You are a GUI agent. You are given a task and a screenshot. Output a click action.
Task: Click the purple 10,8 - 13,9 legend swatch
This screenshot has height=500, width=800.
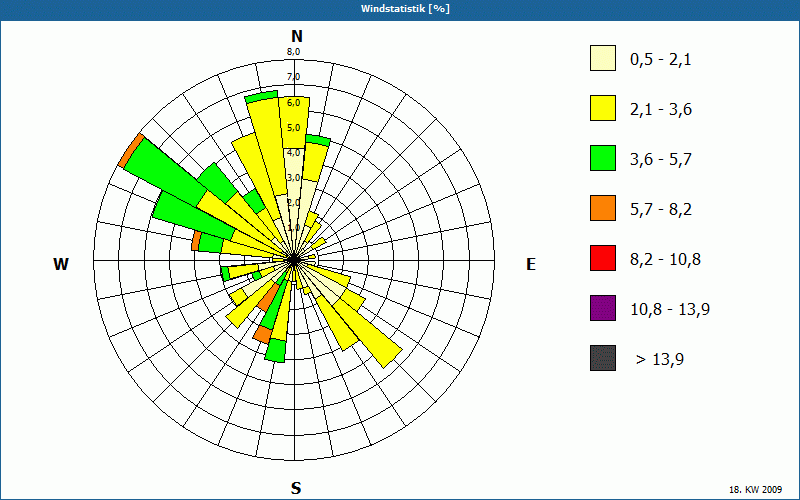[603, 308]
